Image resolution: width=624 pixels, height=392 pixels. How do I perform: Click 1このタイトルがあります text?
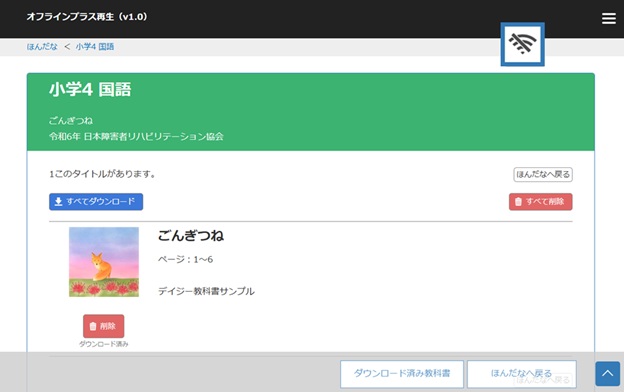[x=102, y=174]
